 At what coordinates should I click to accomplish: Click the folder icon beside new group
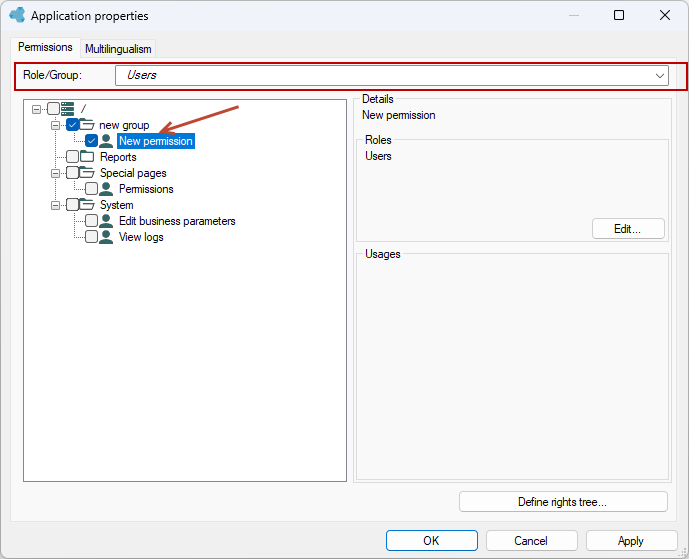87,125
